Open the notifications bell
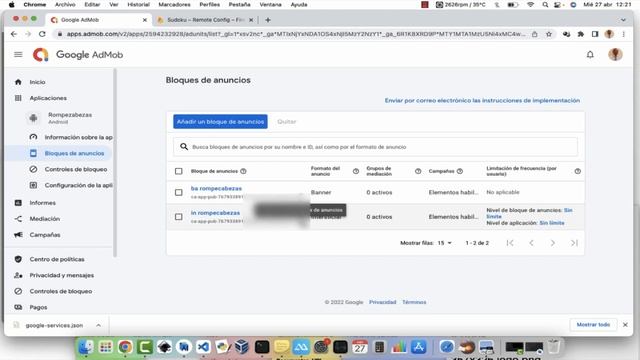Viewport: 640px width, 360px height. [590, 54]
